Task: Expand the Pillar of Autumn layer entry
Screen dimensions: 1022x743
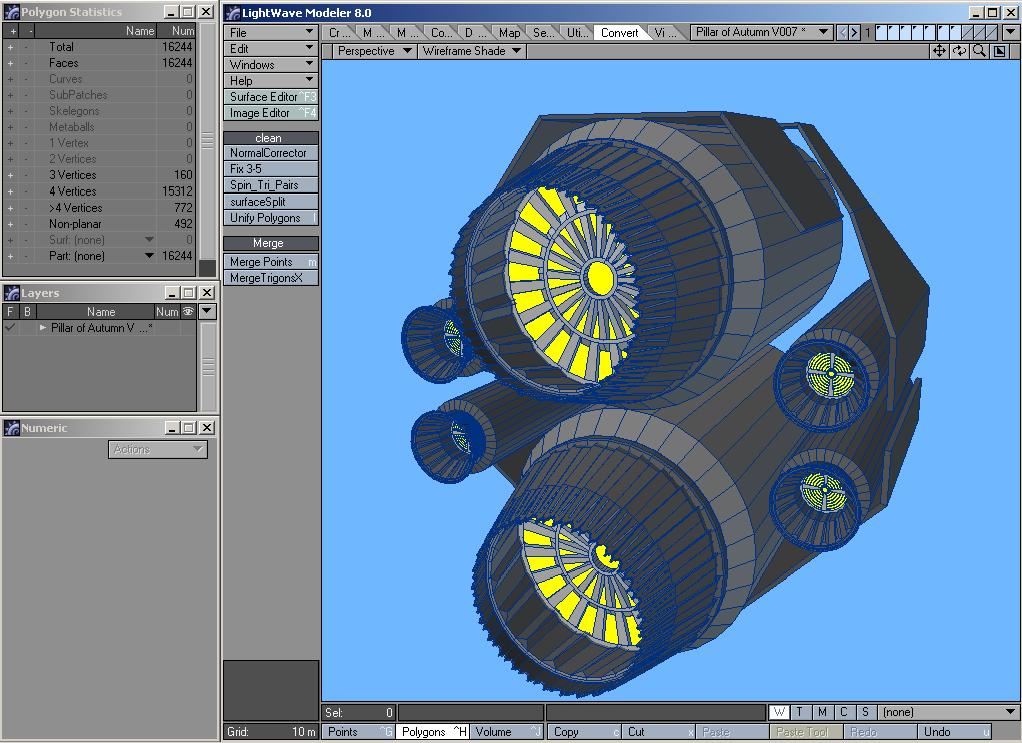Action: 43,328
